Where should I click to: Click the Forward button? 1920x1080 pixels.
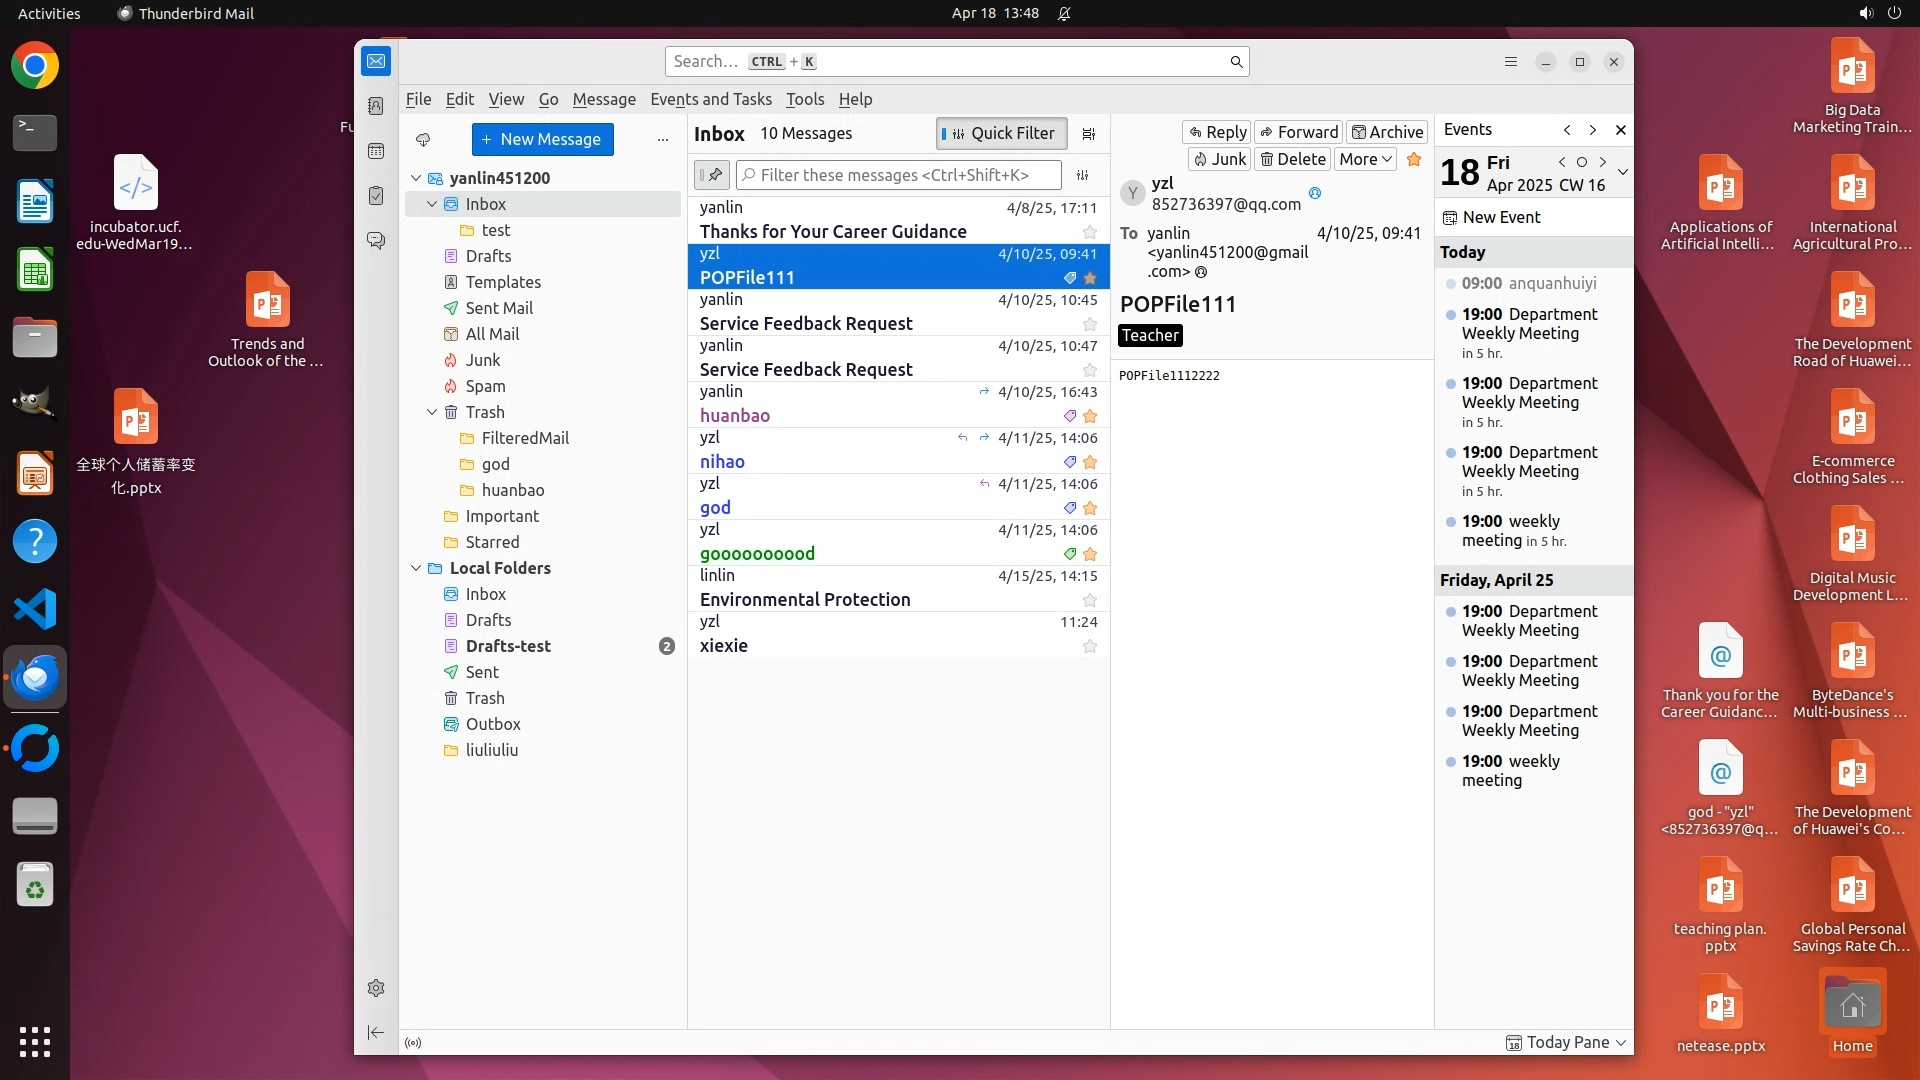pos(1298,132)
